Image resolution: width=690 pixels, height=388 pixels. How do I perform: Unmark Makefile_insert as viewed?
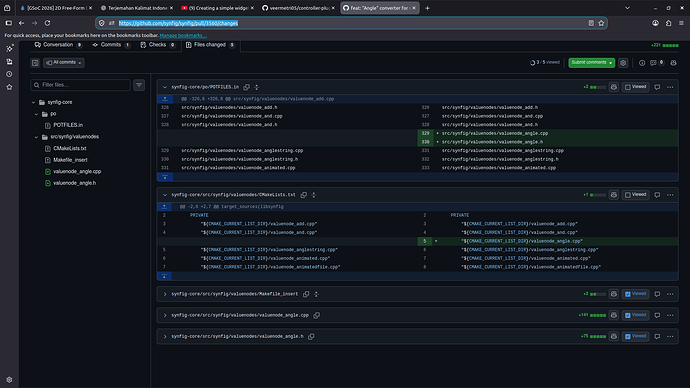pos(636,294)
